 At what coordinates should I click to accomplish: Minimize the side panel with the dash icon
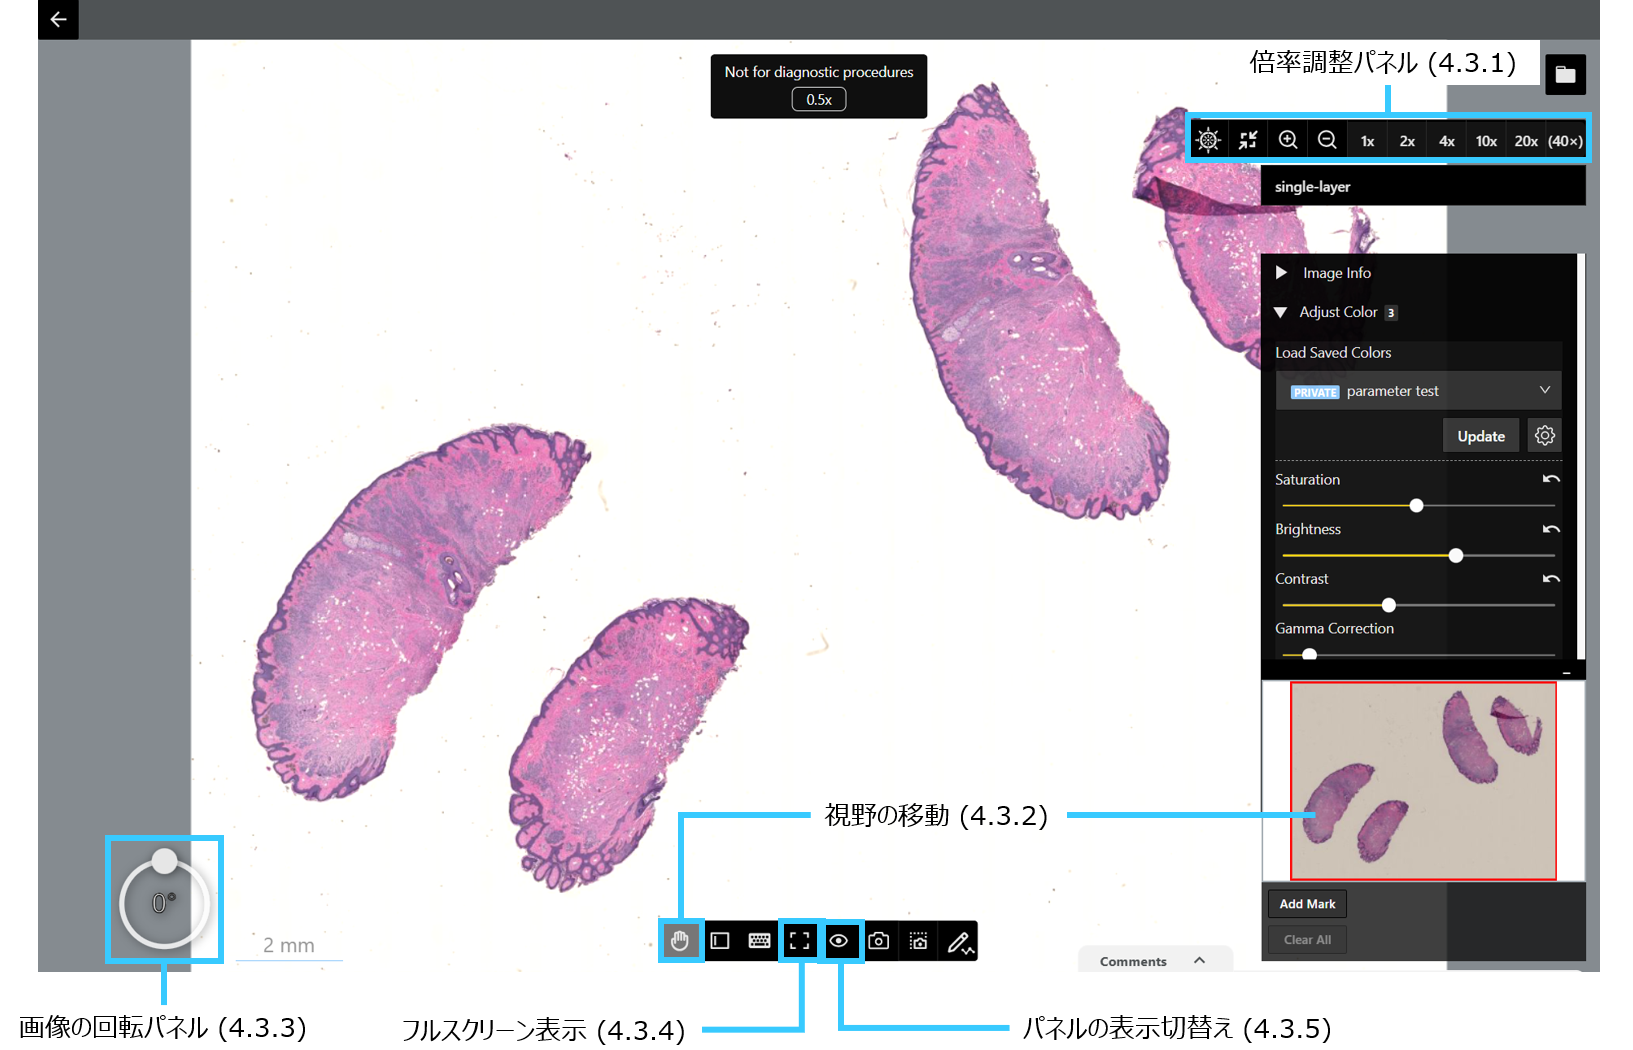1567,674
